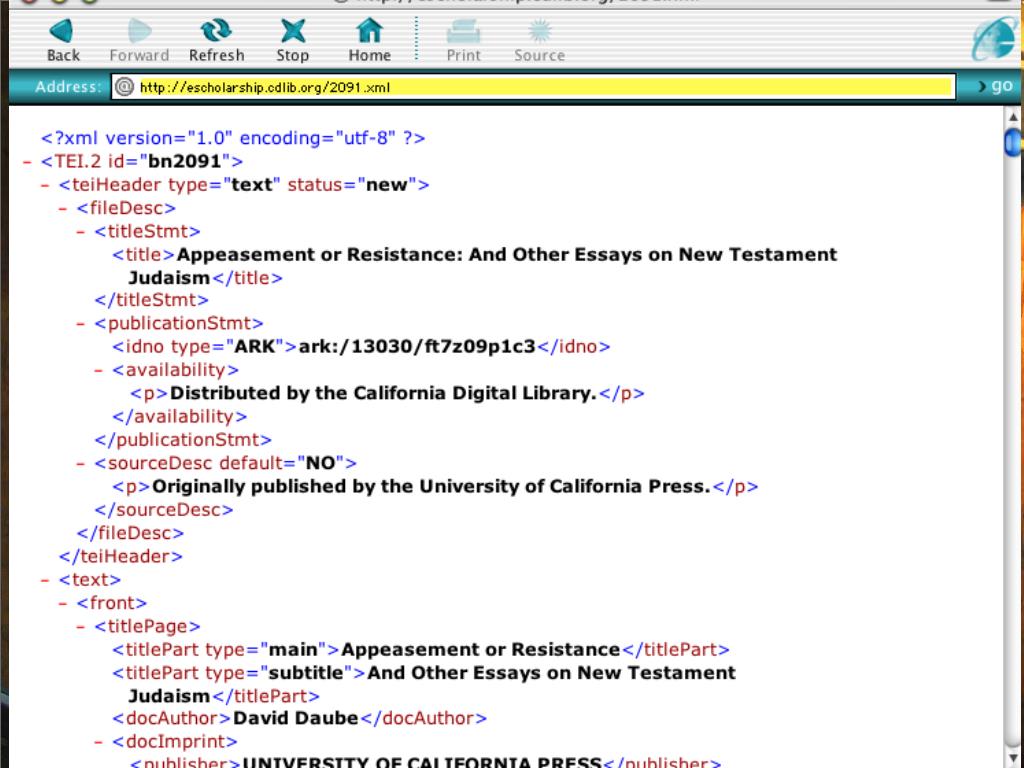Click main titlePart 'Appeasement or Resistance'
Viewport: 1024px width, 768px height.
pyautogui.click(x=480, y=649)
